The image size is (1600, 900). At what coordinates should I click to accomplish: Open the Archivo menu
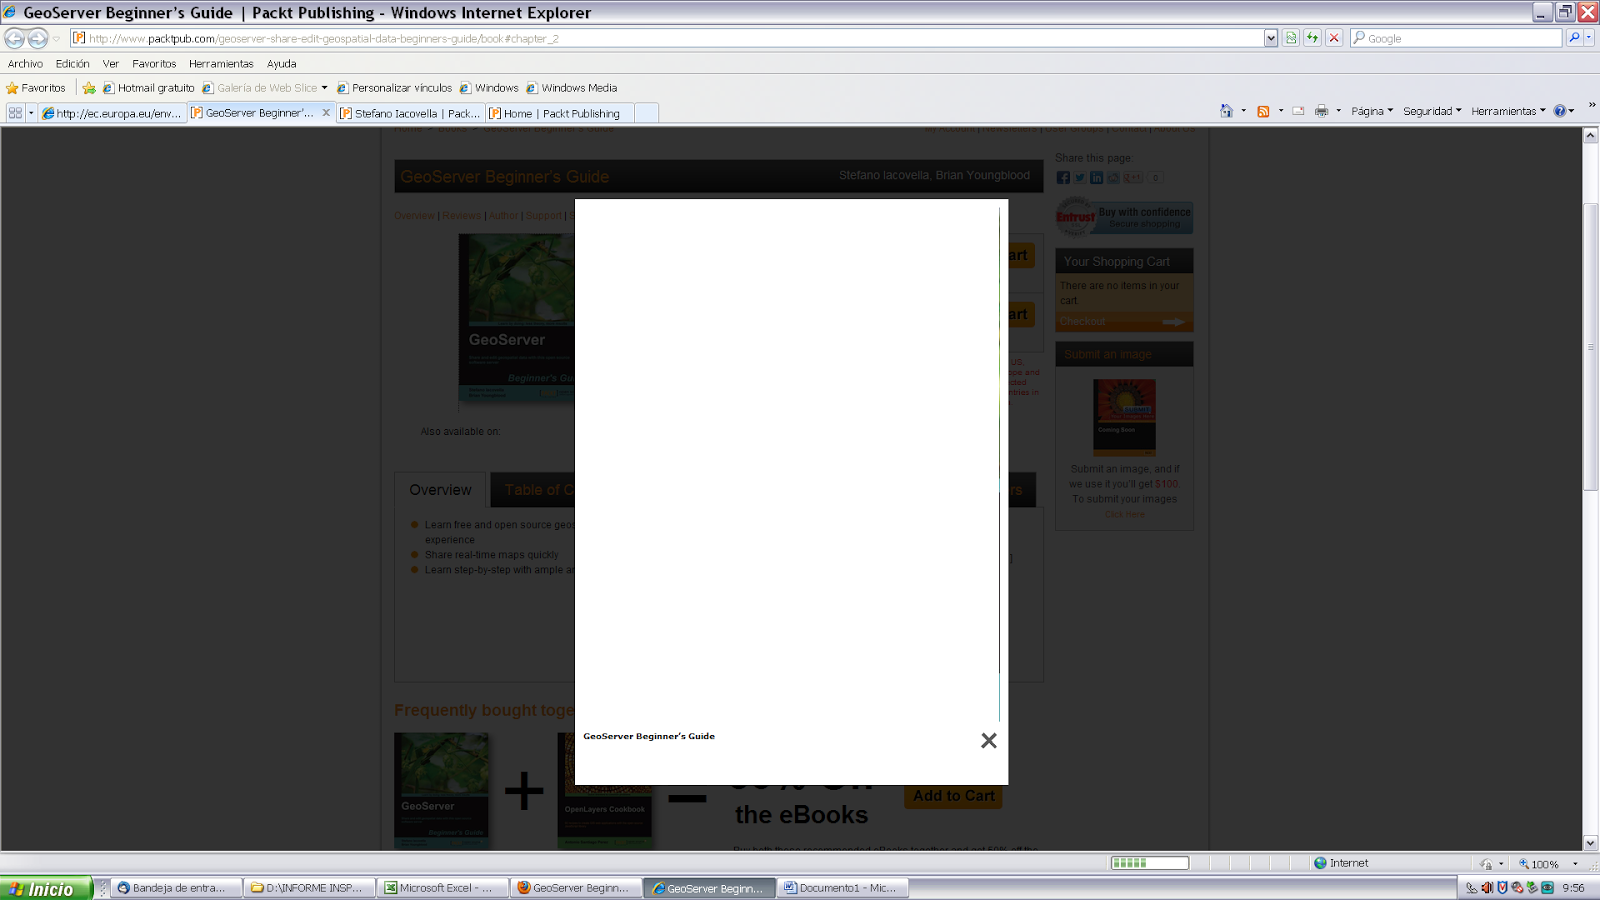[x=25, y=63]
